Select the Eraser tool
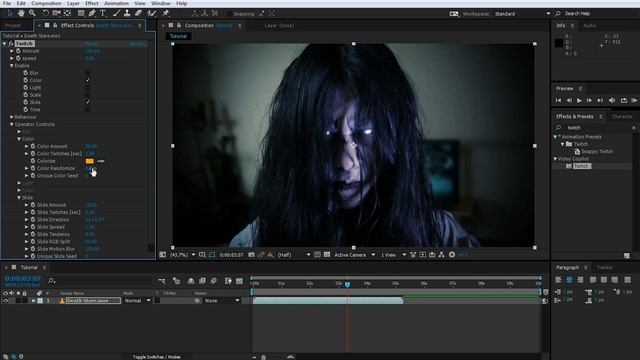Viewport: 640px width, 360px height. 138,13
